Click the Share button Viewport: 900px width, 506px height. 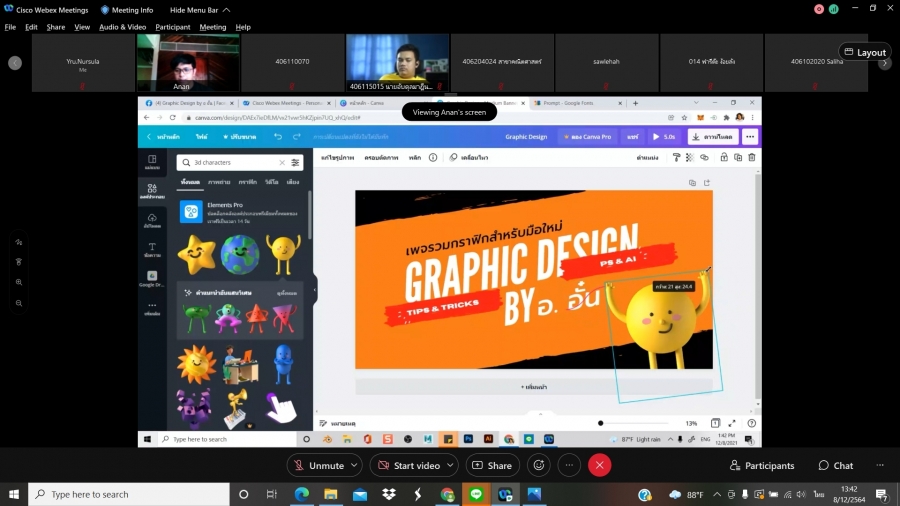pyautogui.click(x=491, y=465)
